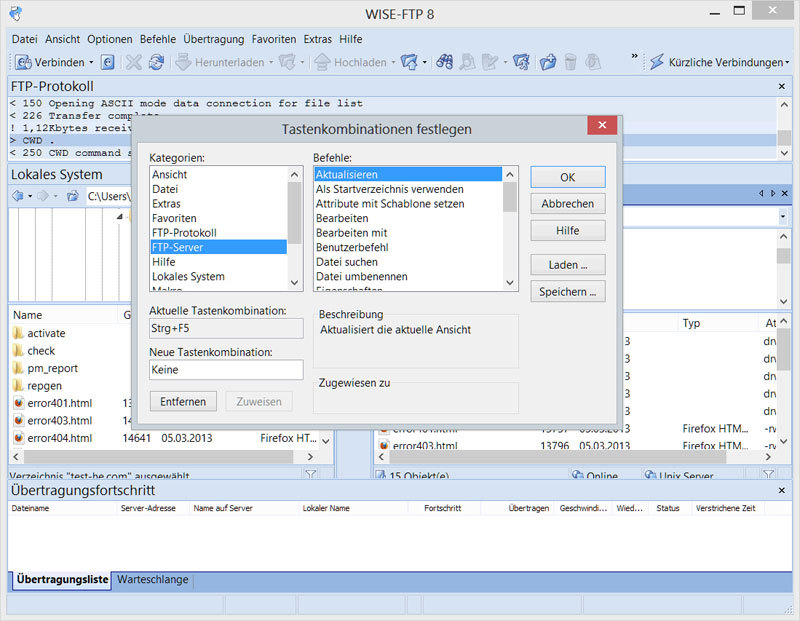Select Aktualisieren in Befehle list
This screenshot has width=800, height=621.
click(x=408, y=175)
